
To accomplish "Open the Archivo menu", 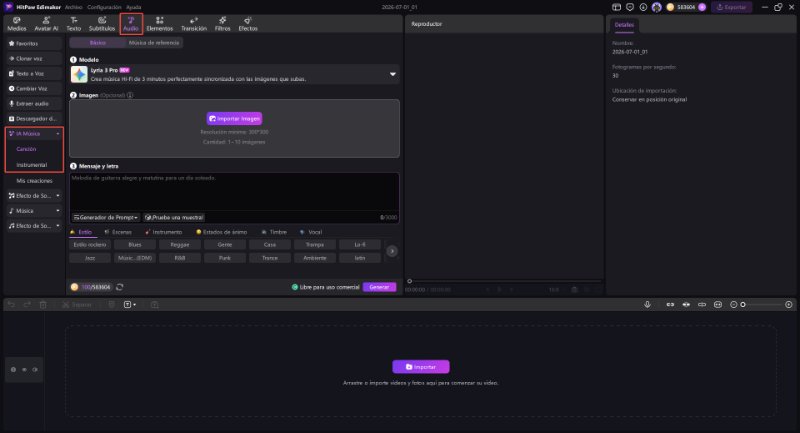I will click(73, 7).
